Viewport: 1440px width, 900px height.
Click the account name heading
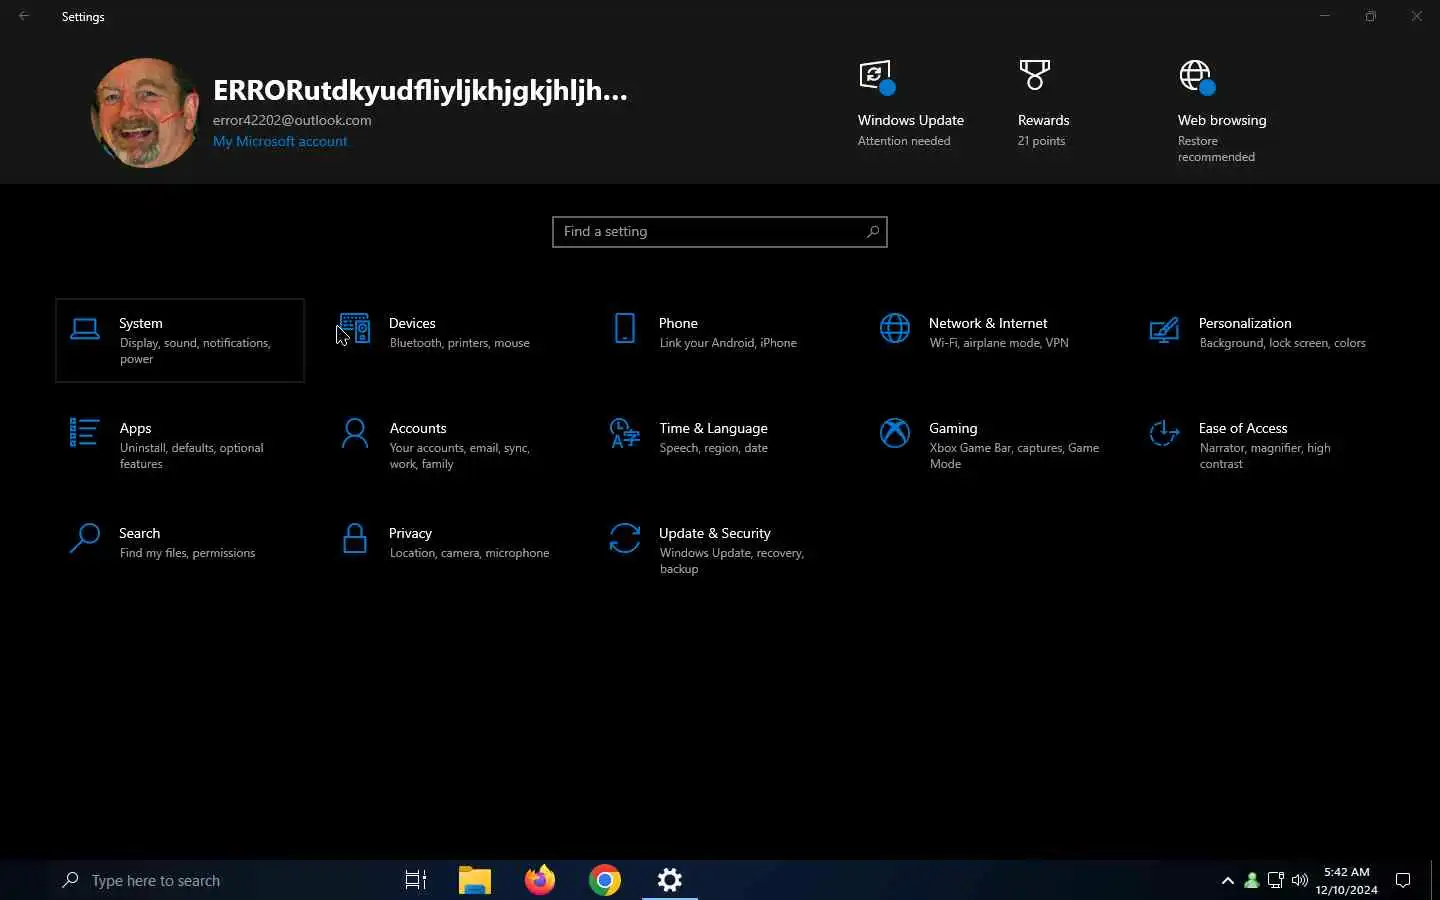tap(420, 90)
